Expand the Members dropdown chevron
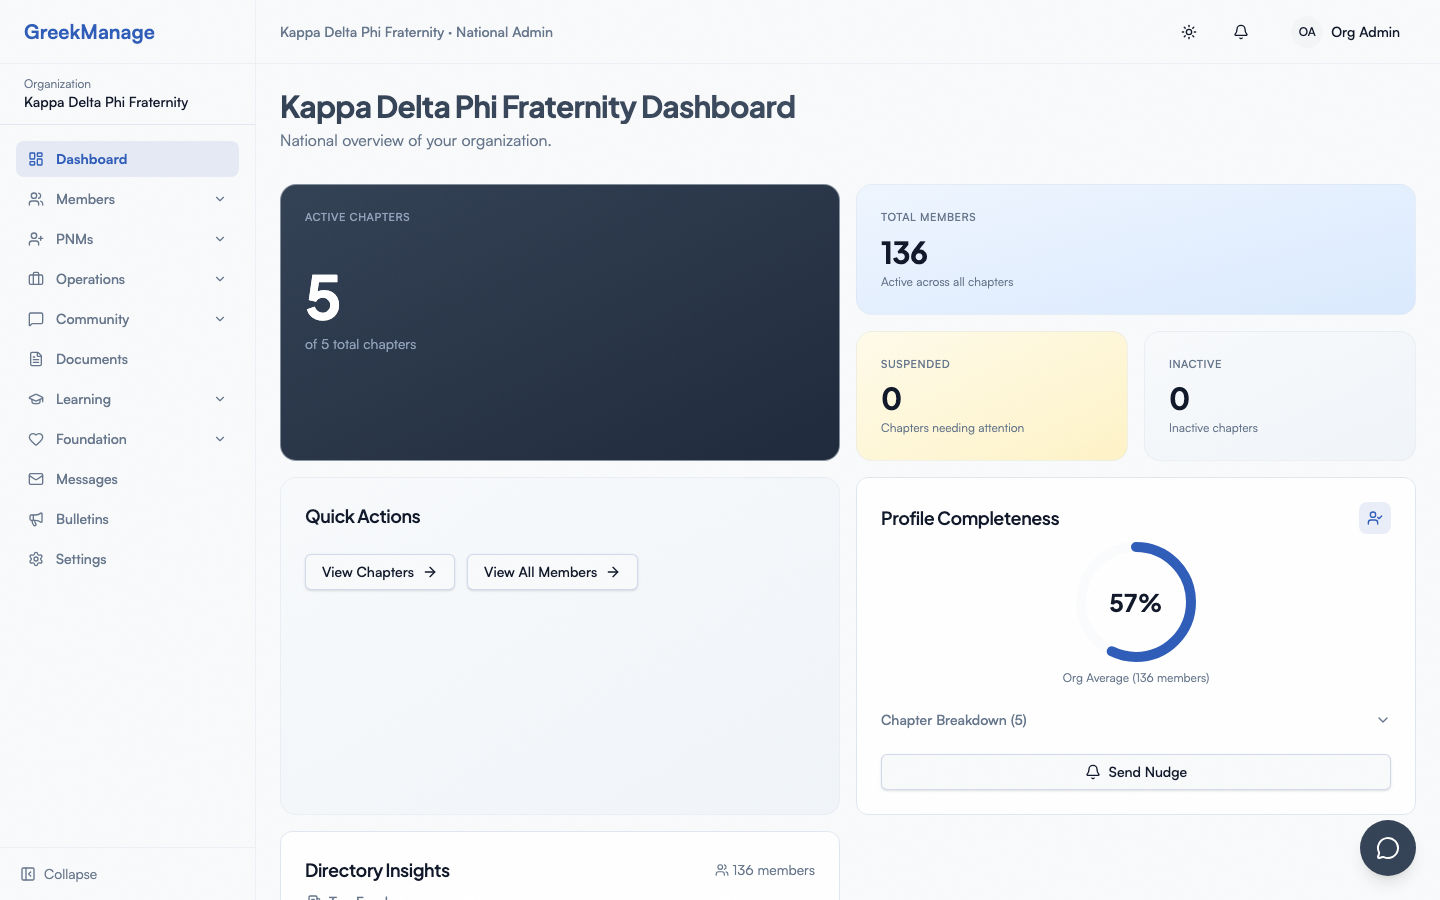1440x900 pixels. 219,199
